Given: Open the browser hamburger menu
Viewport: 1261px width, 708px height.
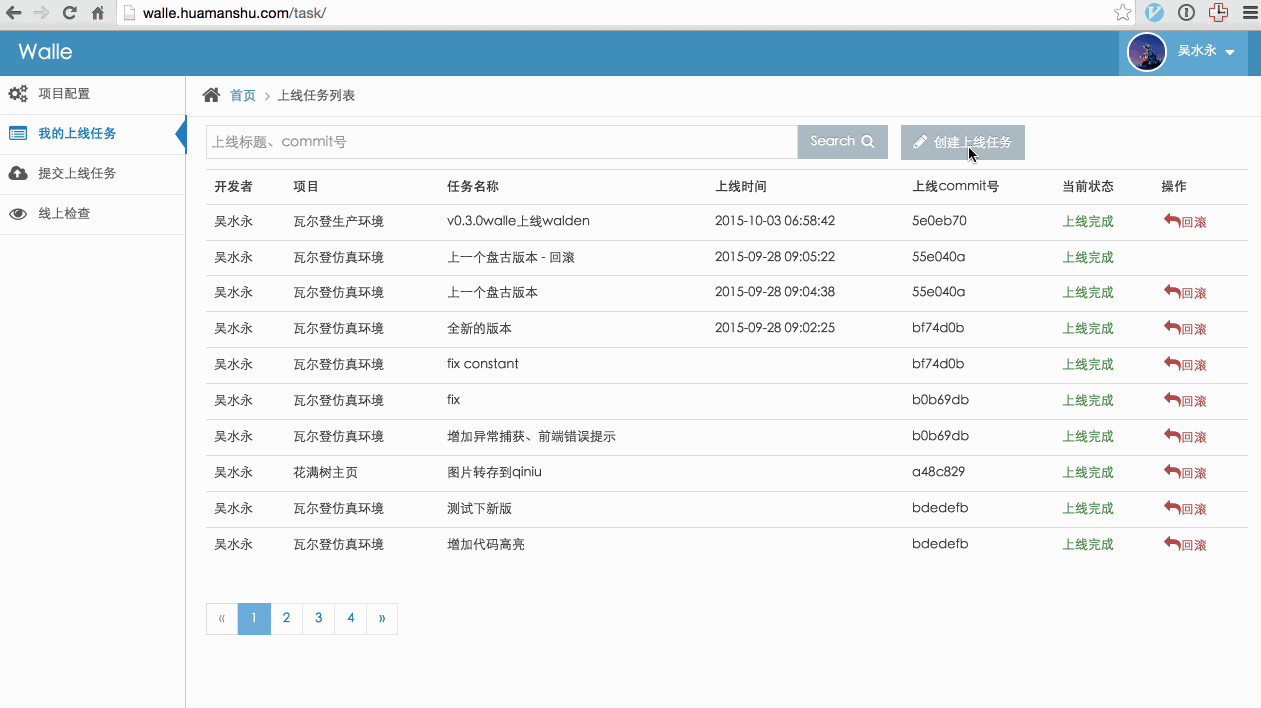Looking at the screenshot, I should tap(1249, 13).
